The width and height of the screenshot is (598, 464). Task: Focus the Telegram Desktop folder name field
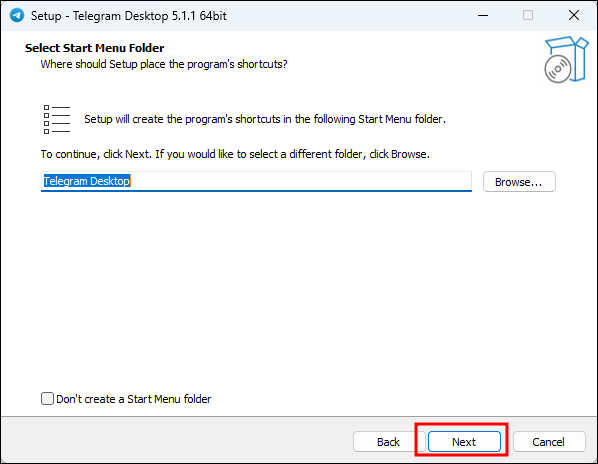(256, 181)
